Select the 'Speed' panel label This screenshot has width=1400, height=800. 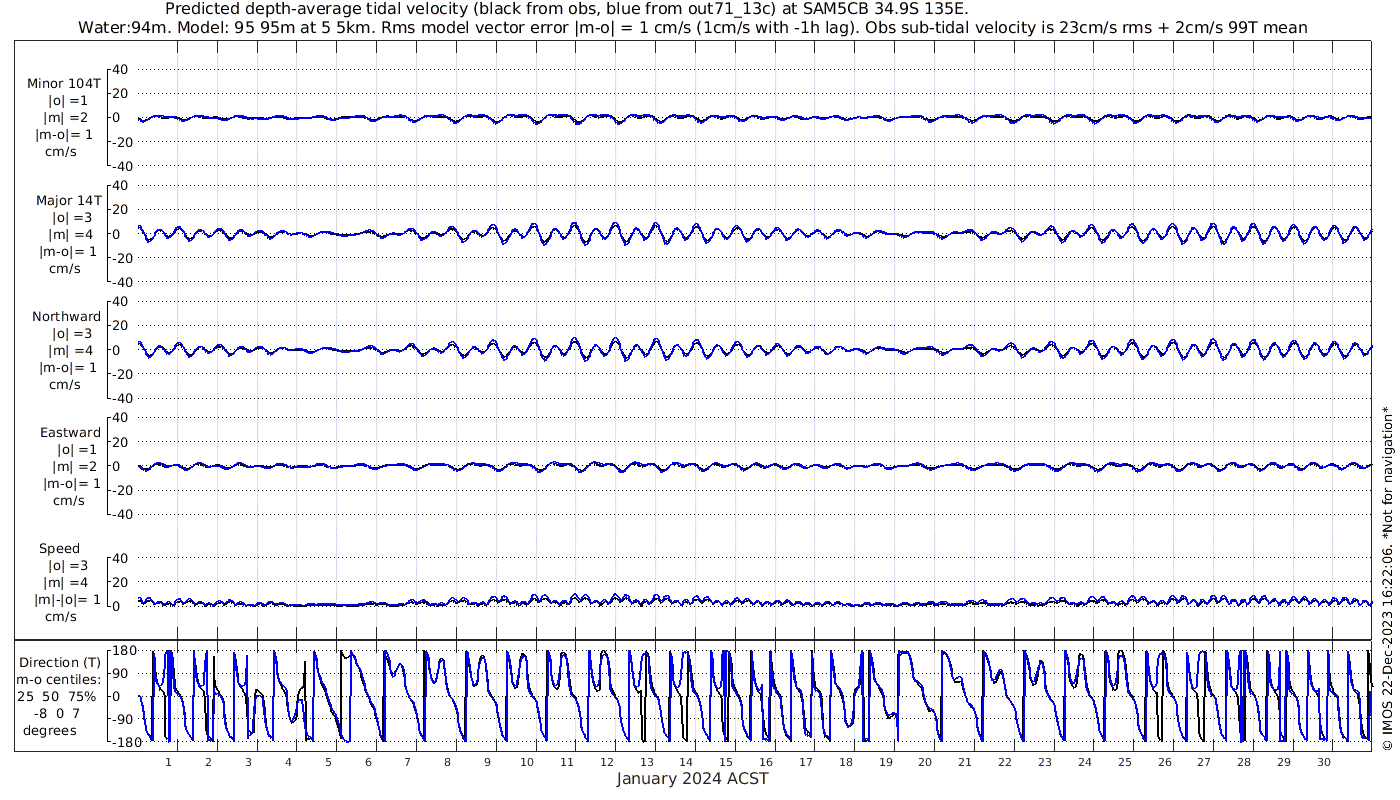pyautogui.click(x=60, y=549)
